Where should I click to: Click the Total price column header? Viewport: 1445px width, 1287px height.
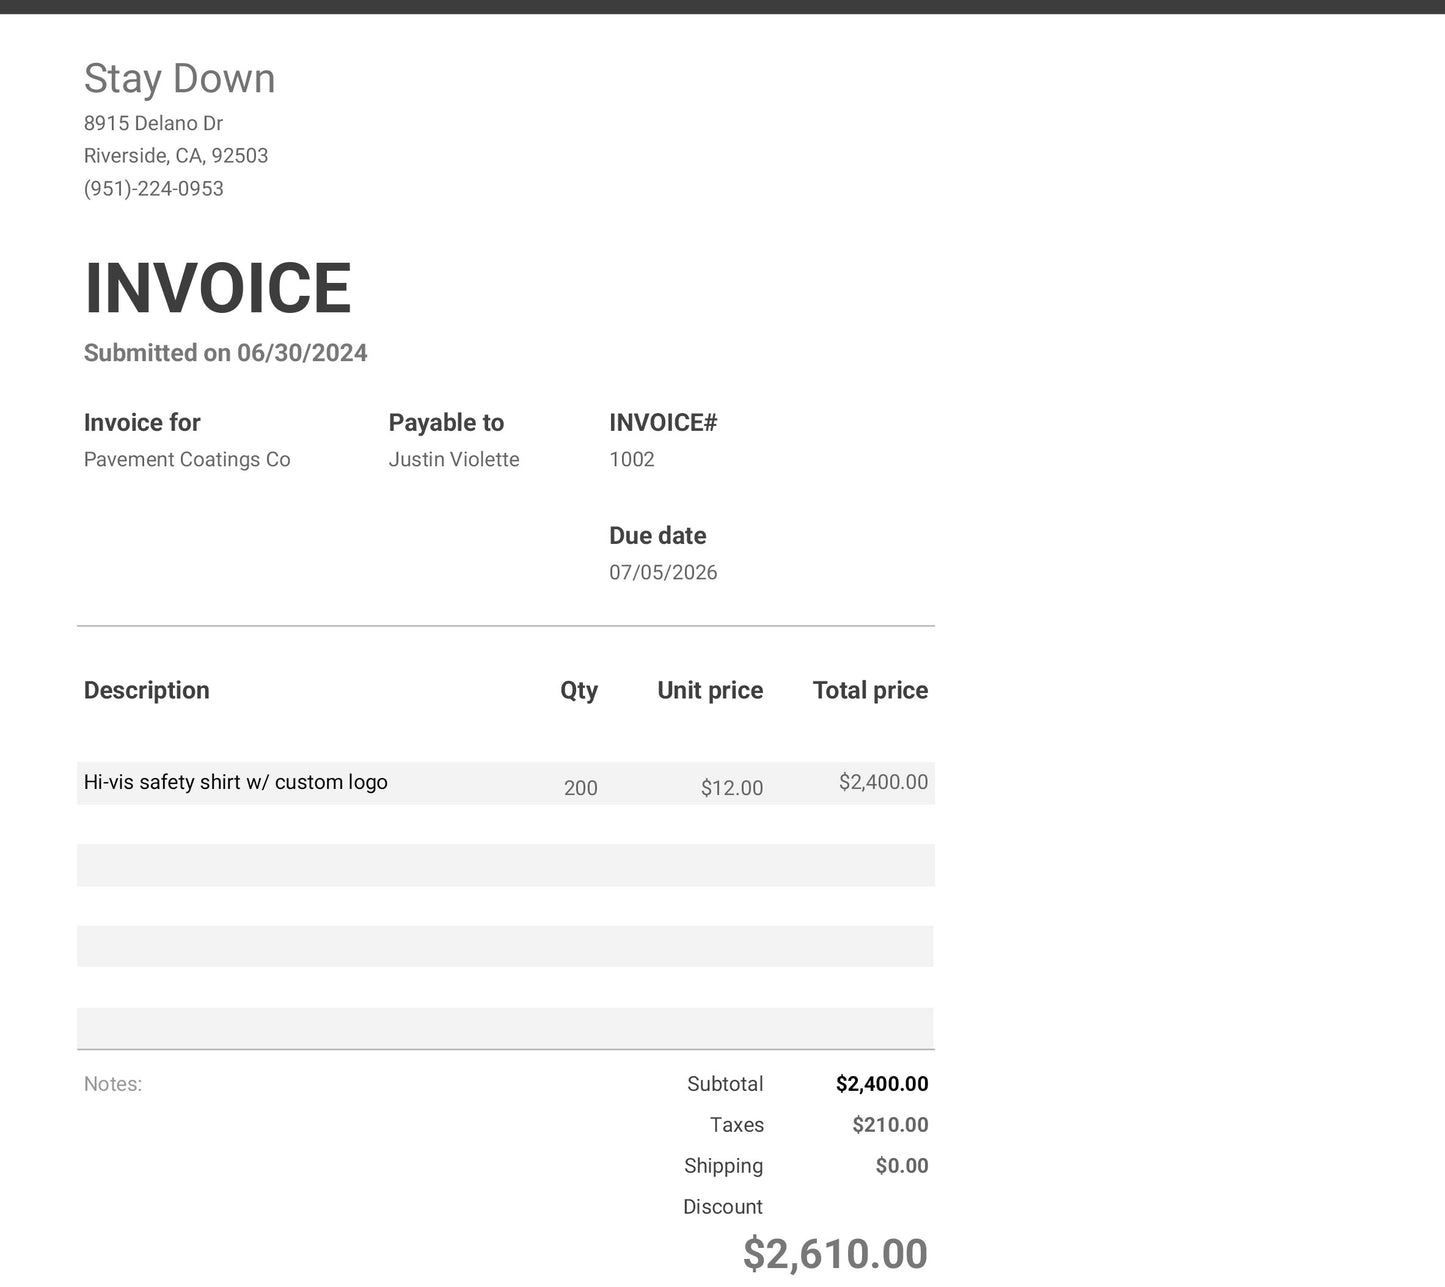pyautogui.click(x=870, y=691)
